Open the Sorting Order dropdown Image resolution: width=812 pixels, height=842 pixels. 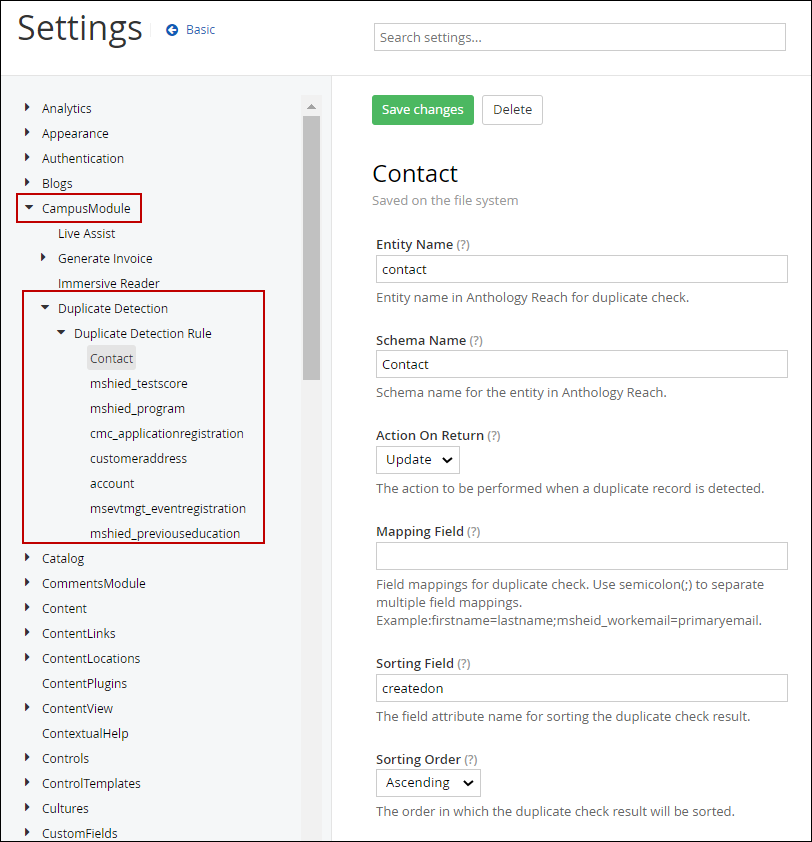(428, 783)
